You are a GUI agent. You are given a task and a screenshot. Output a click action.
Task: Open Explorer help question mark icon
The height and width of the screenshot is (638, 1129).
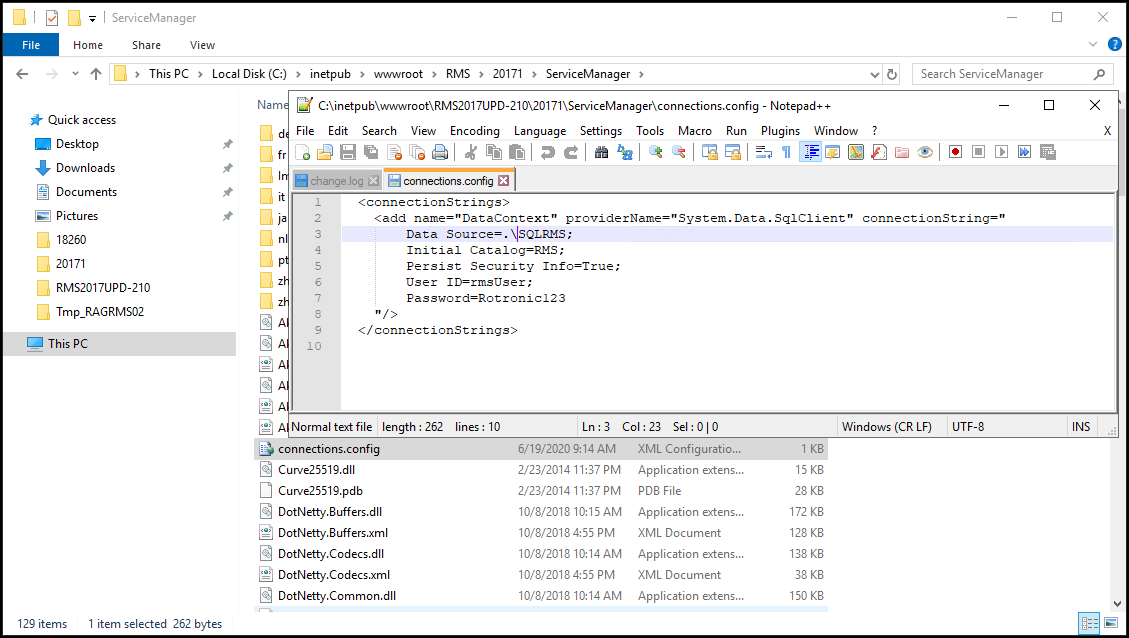click(1114, 45)
